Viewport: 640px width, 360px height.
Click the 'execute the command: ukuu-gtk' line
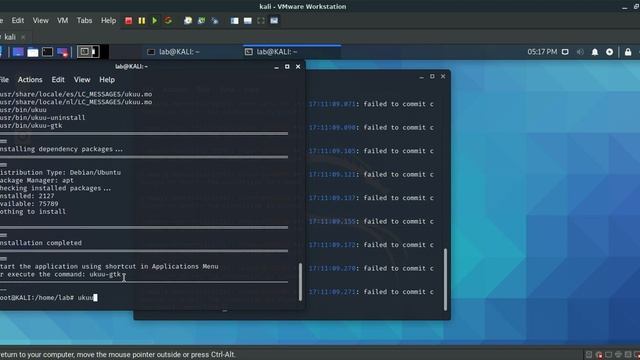point(60,274)
